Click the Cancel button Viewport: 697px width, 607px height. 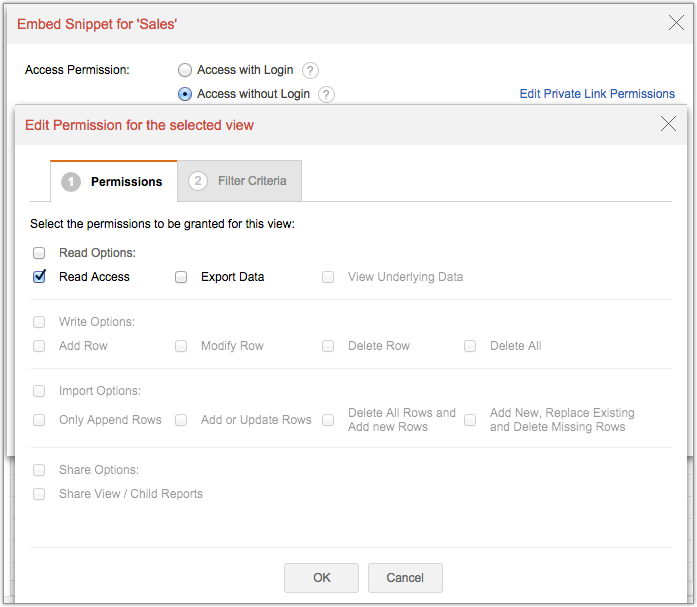point(405,577)
